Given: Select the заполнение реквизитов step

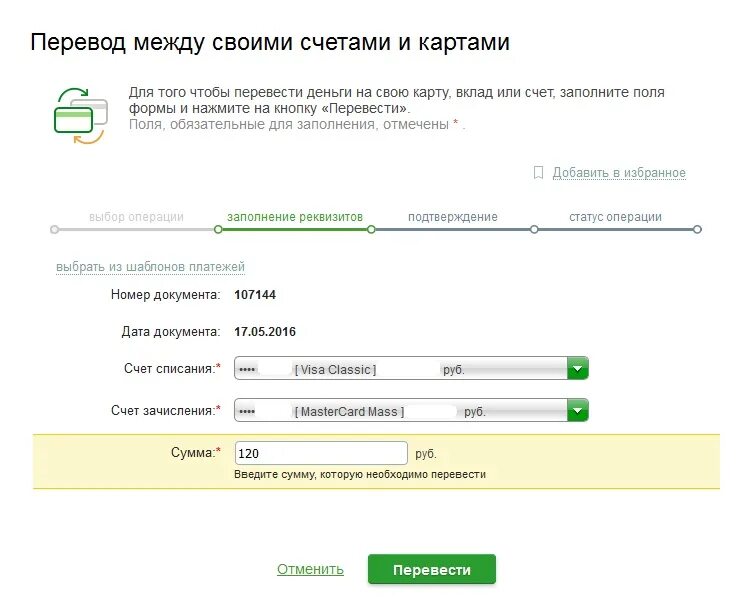Looking at the screenshot, I should click(x=295, y=217).
